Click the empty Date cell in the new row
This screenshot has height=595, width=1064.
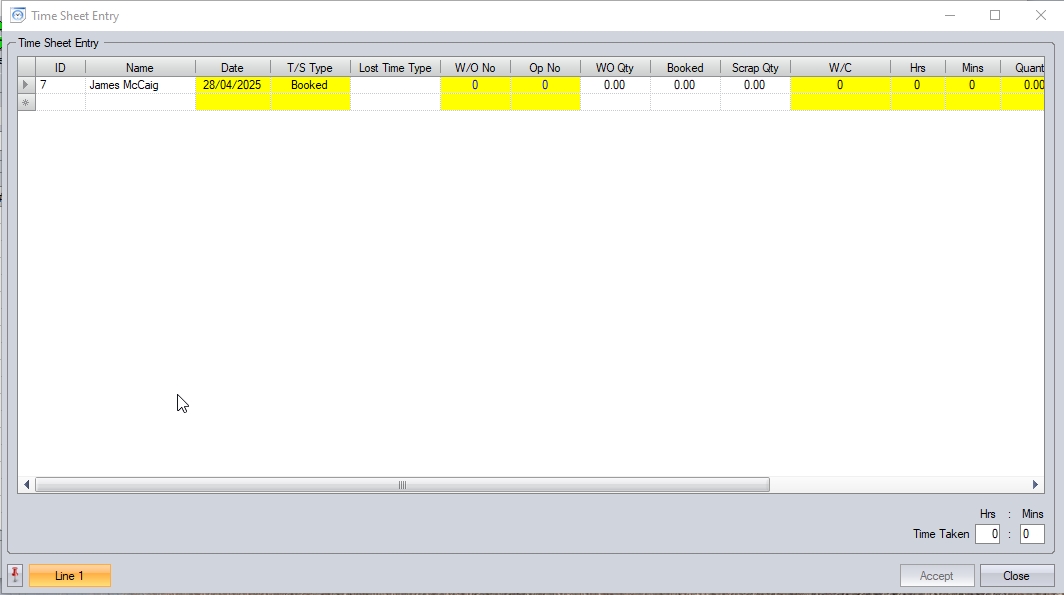click(232, 102)
